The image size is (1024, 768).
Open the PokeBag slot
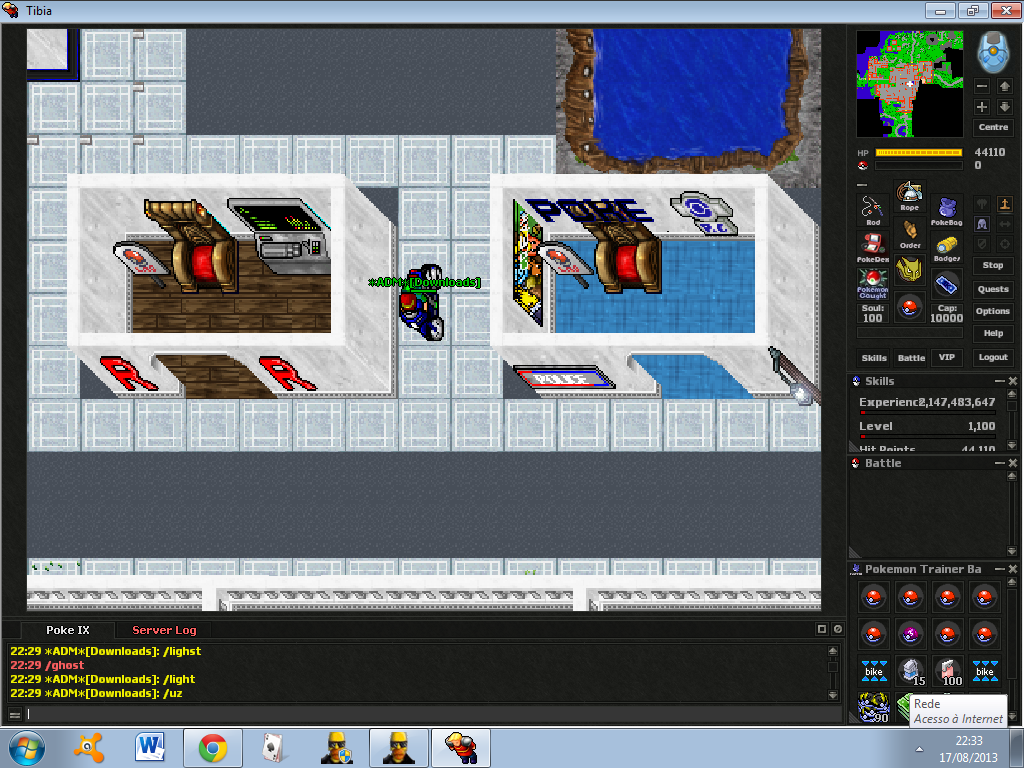coord(946,211)
